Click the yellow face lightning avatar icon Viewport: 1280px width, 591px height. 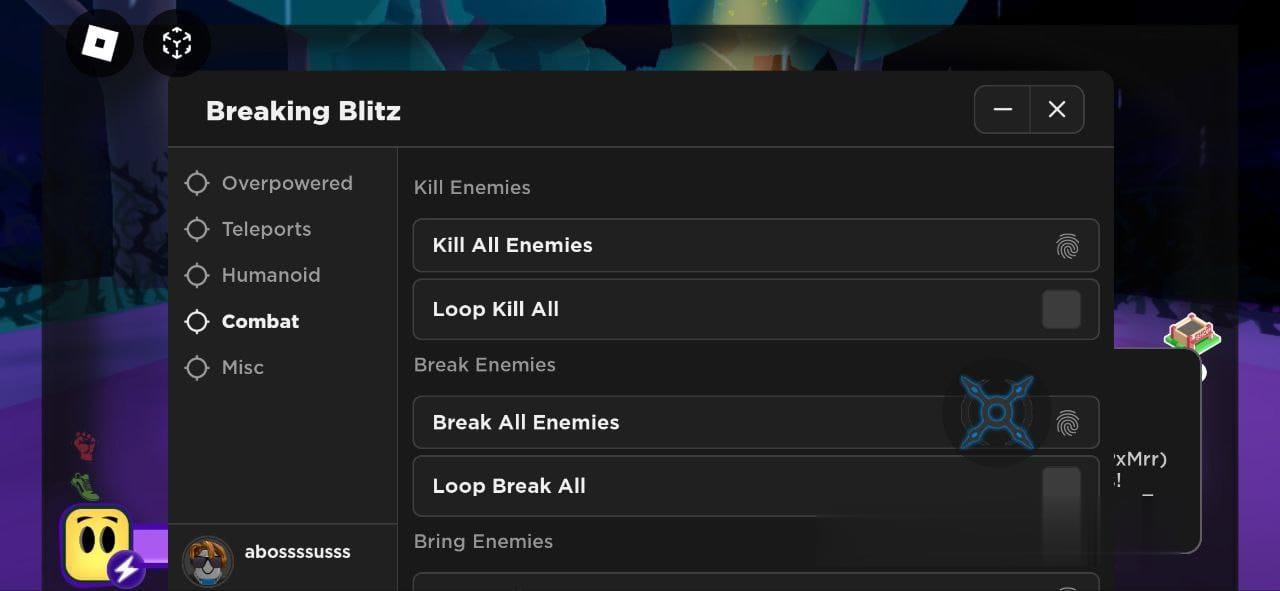pyautogui.click(x=97, y=545)
